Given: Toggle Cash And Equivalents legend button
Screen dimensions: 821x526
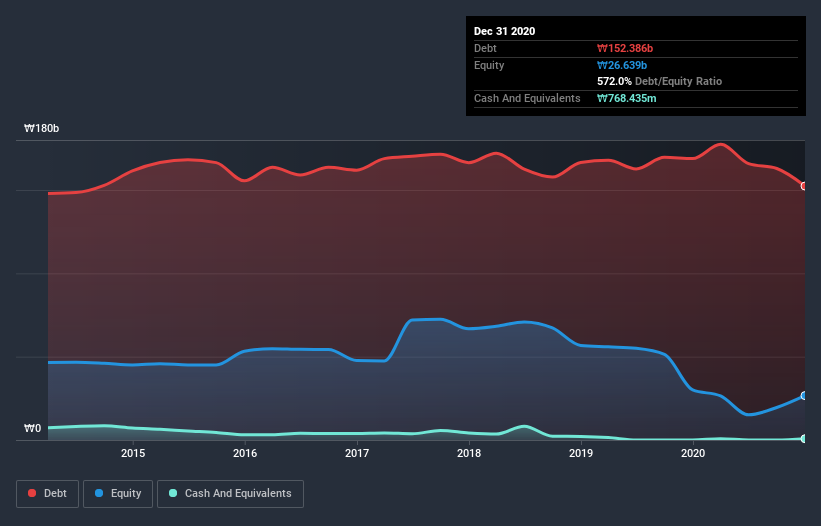Looking at the screenshot, I should 230,494.
